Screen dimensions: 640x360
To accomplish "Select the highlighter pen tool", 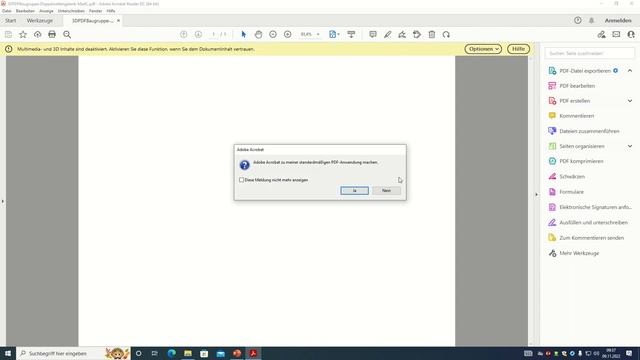I will (387, 35).
